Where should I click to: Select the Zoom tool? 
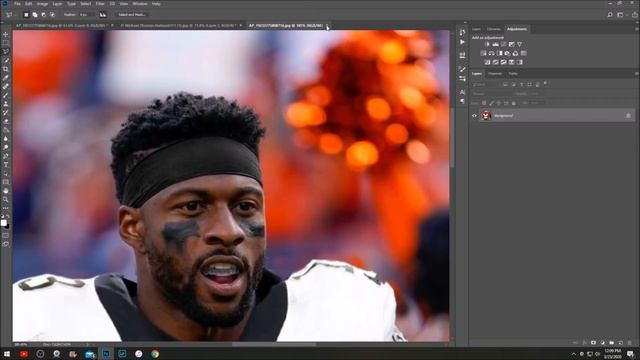(x=6, y=199)
